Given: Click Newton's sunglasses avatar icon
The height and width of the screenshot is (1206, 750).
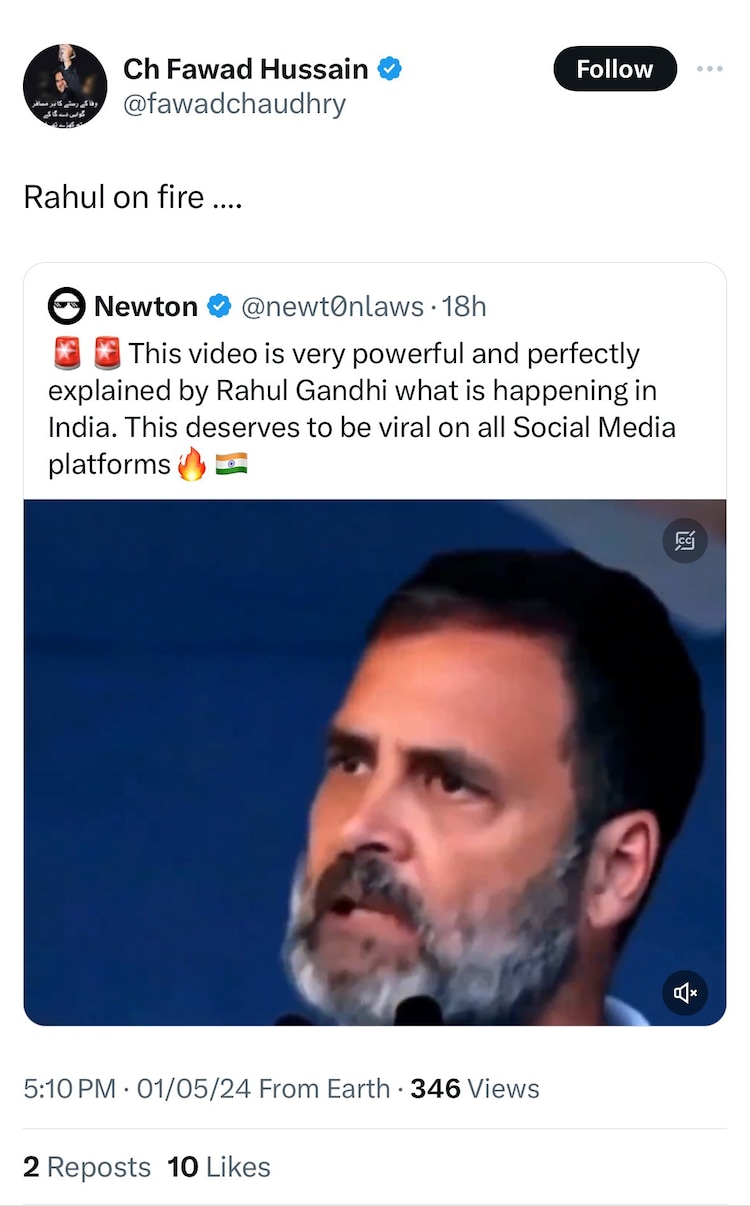Looking at the screenshot, I should 67,306.
